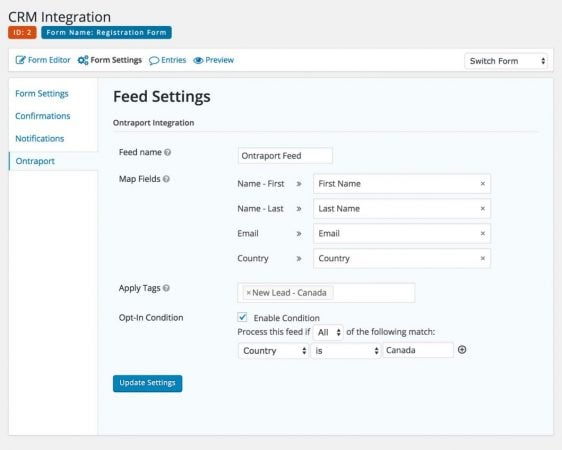This screenshot has height=450, width=562.
Task: Click the Name - First arrow icon
Action: click(299, 184)
